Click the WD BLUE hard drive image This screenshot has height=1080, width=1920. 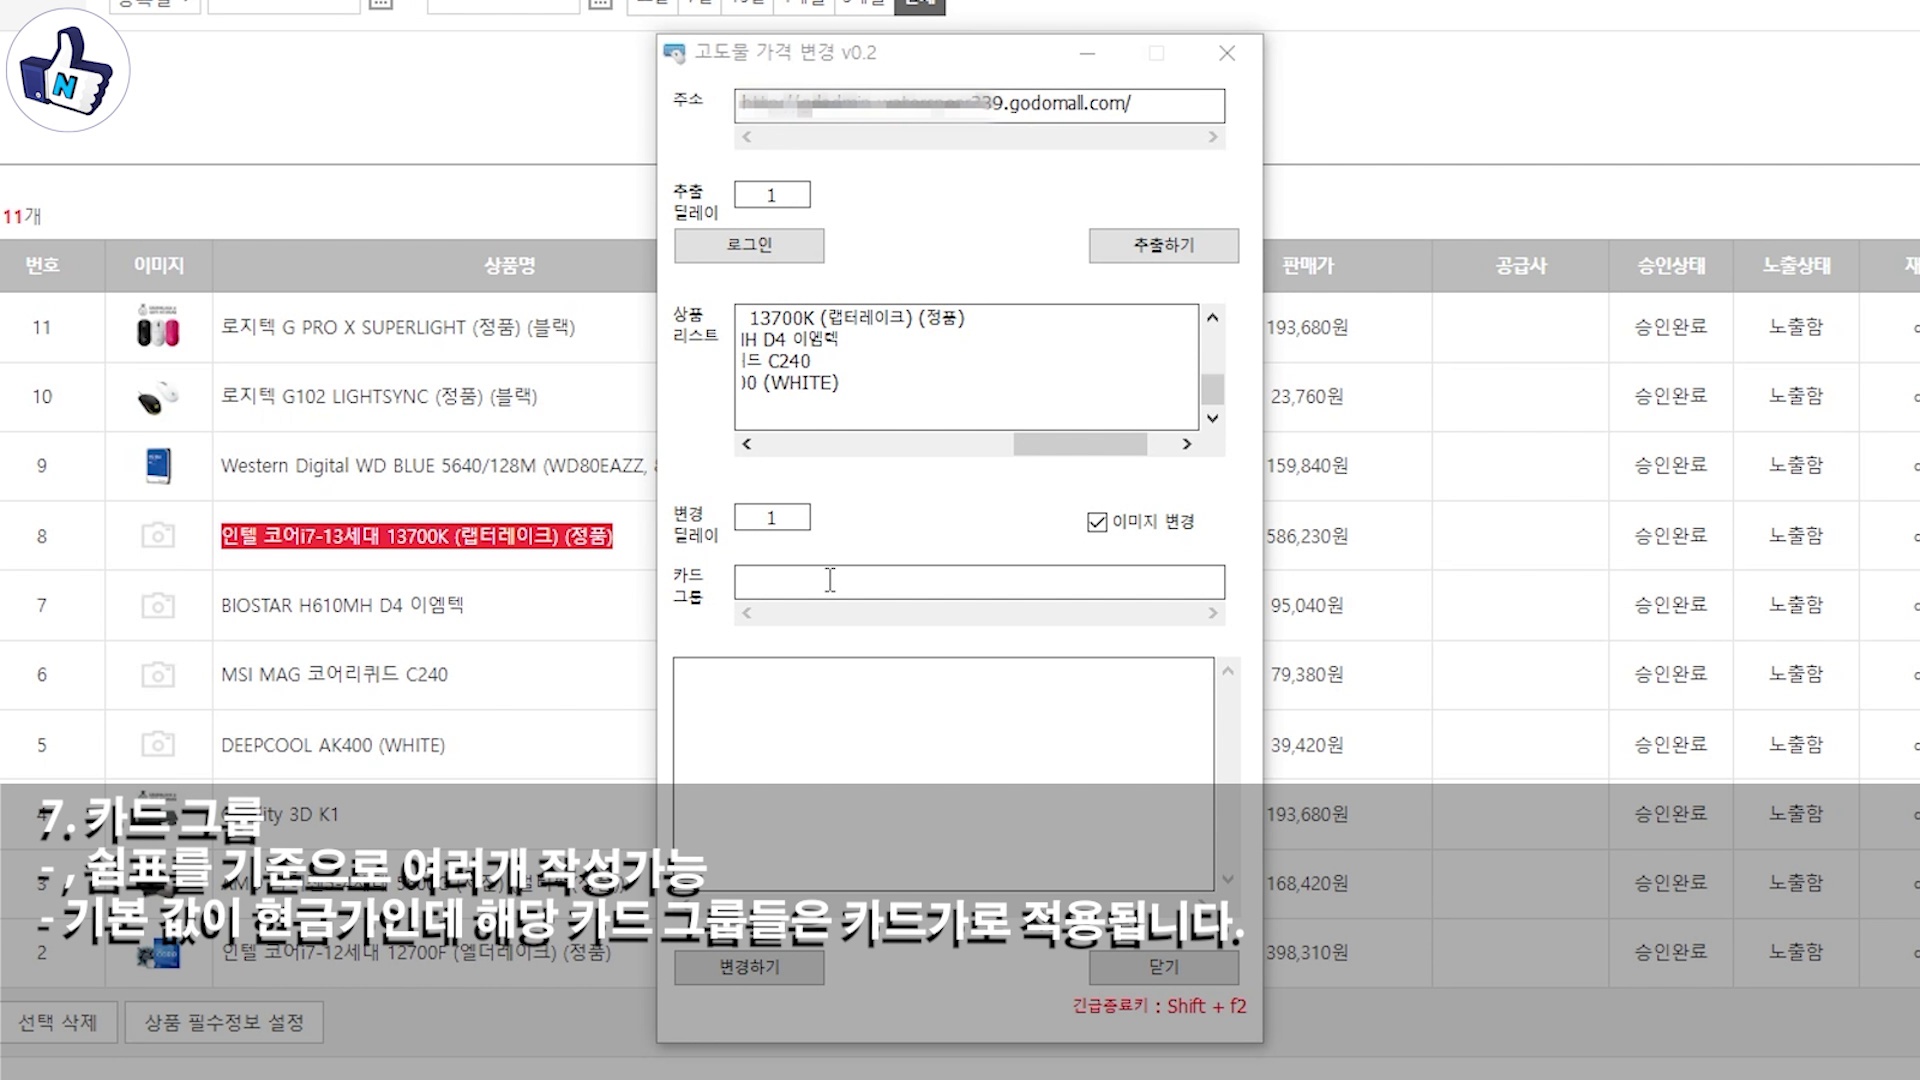158,466
